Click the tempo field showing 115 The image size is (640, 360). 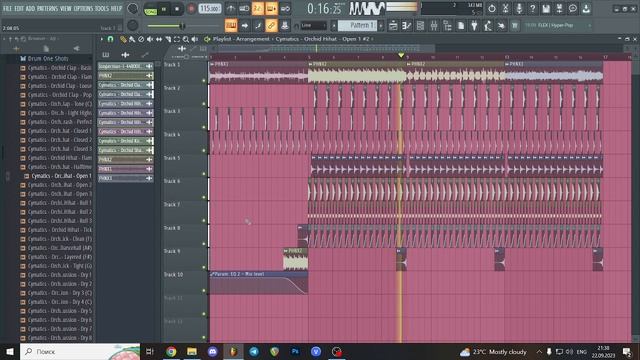pos(209,9)
